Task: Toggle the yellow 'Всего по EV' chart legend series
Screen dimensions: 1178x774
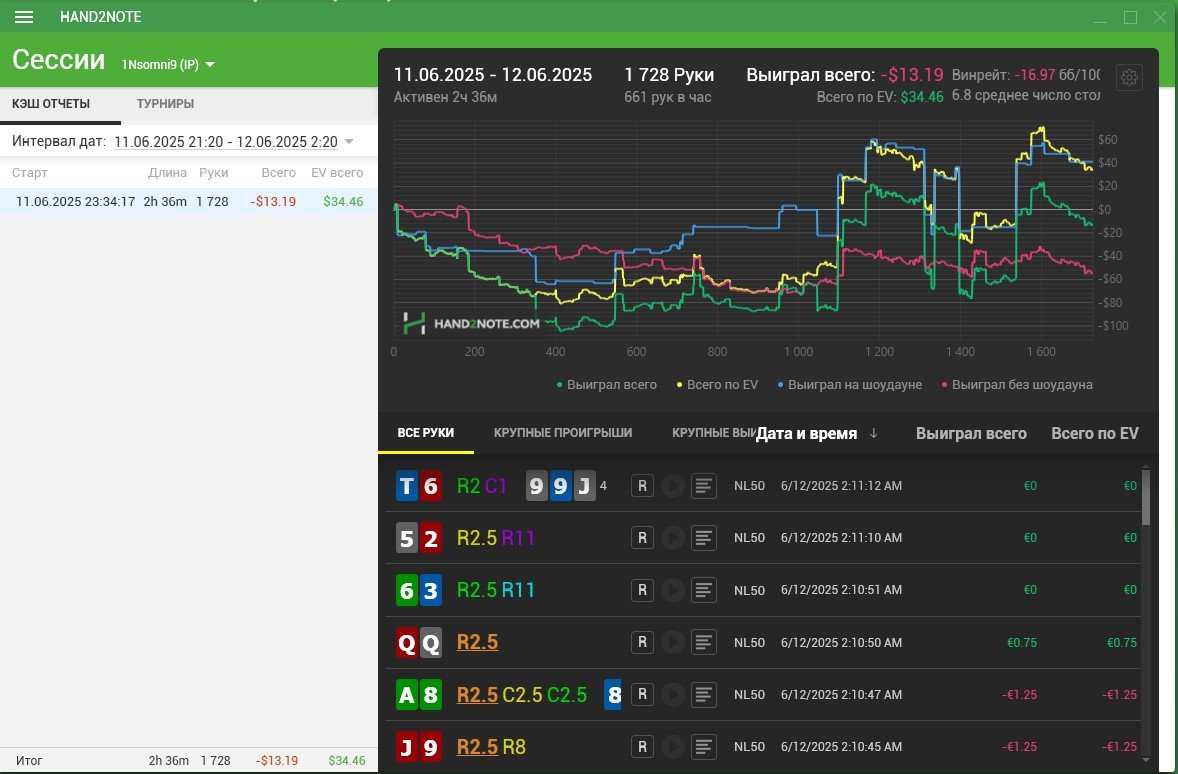Action: coord(717,385)
